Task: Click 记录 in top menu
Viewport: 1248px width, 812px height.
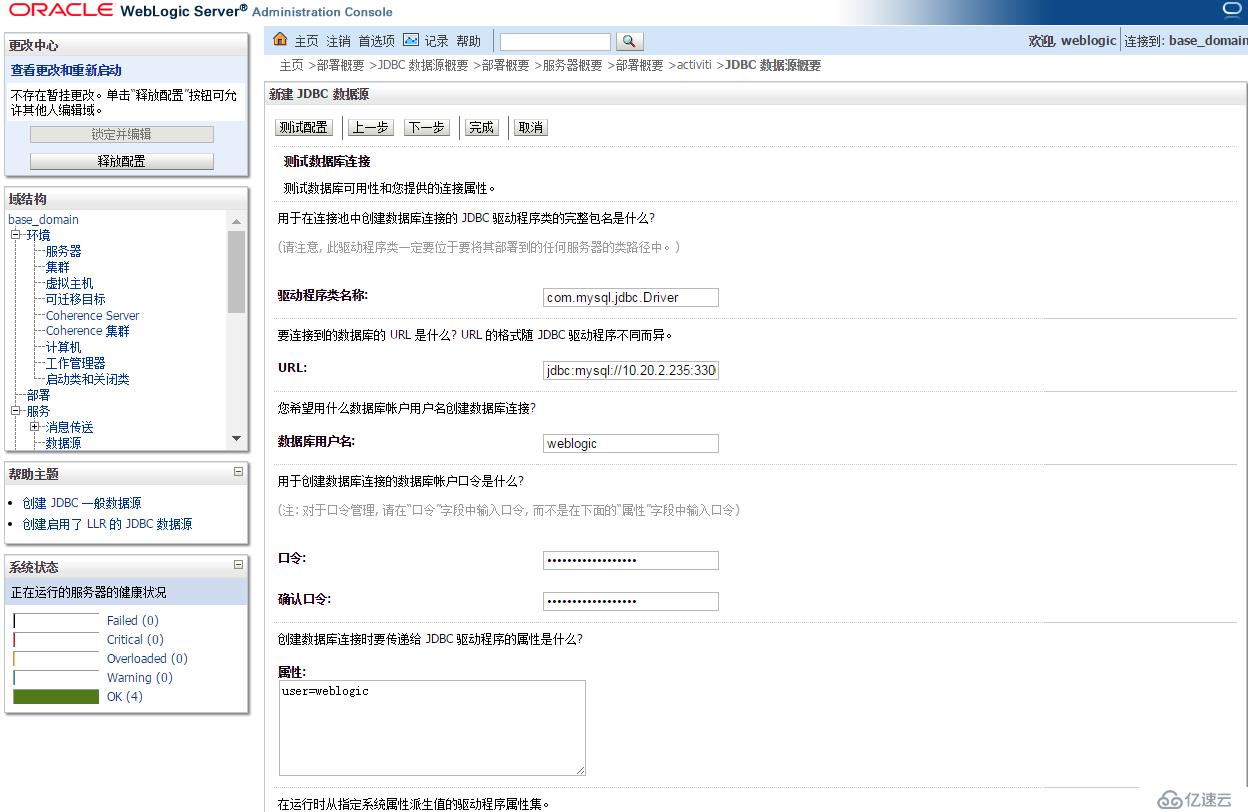Action: click(437, 41)
